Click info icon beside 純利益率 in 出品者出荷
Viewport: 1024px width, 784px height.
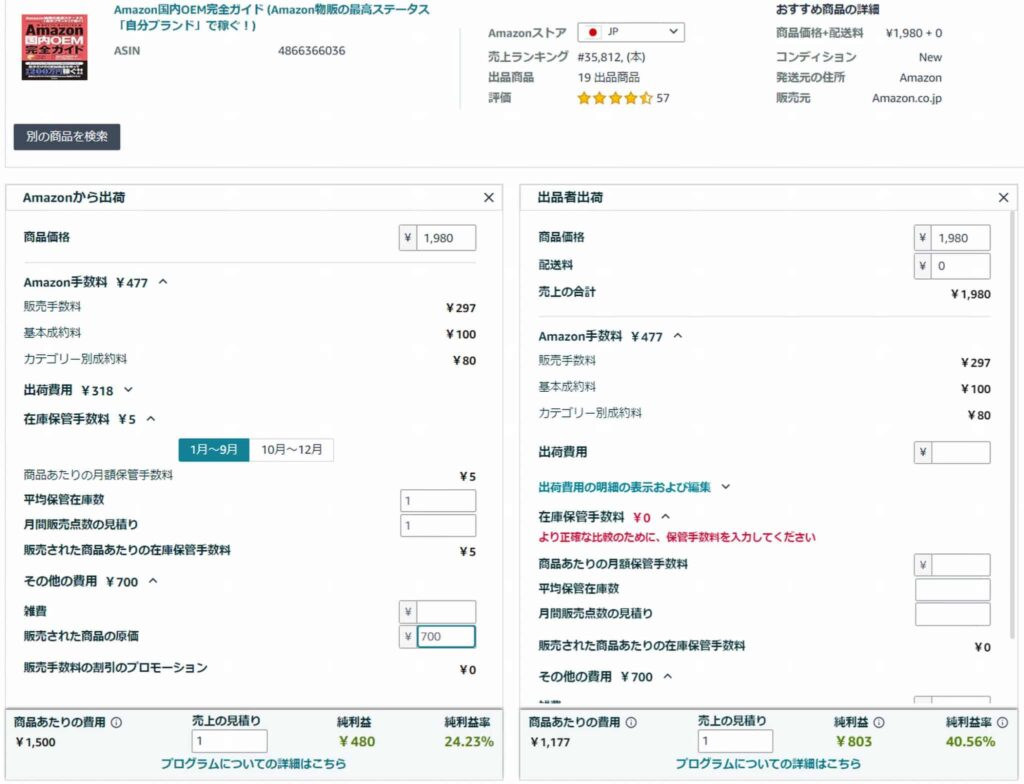[x=1002, y=723]
